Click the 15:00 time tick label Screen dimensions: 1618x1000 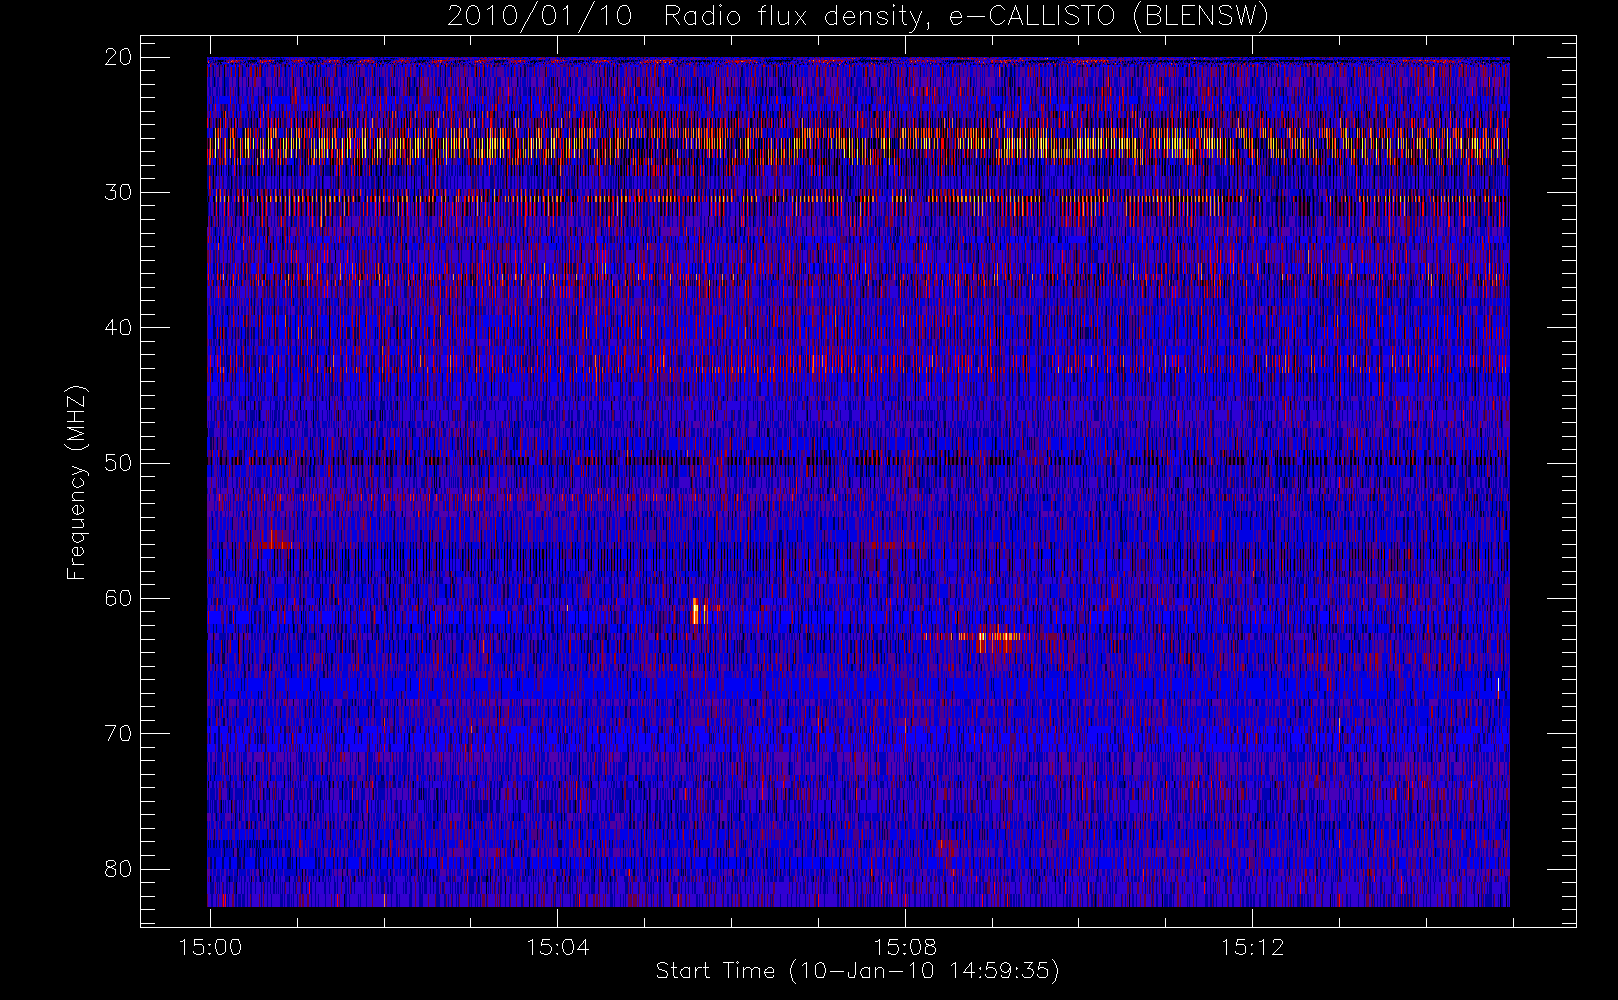click(210, 947)
